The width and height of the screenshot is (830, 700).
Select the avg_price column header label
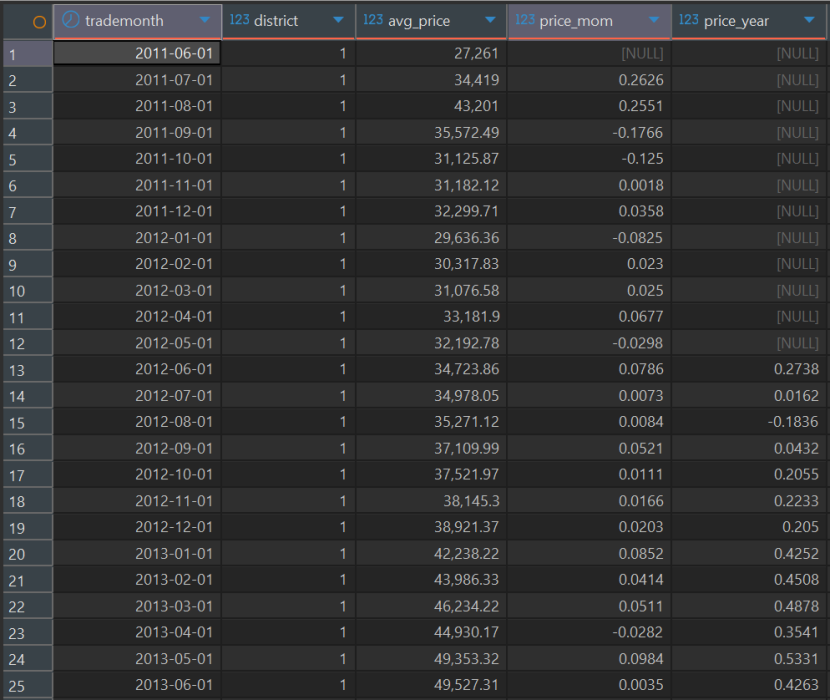419,21
